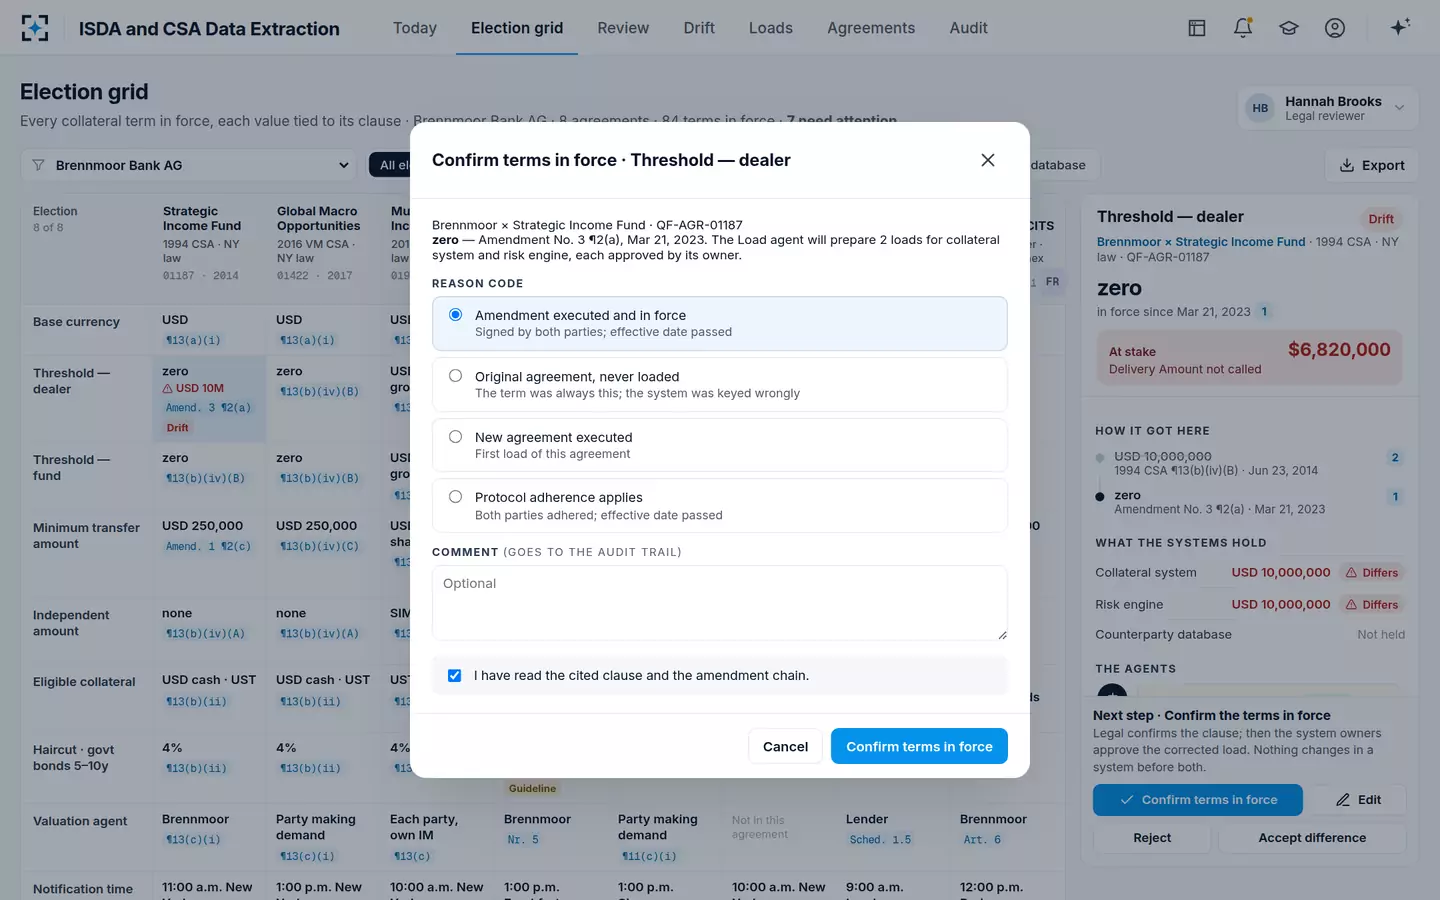Open the notifications bell

(x=1243, y=28)
